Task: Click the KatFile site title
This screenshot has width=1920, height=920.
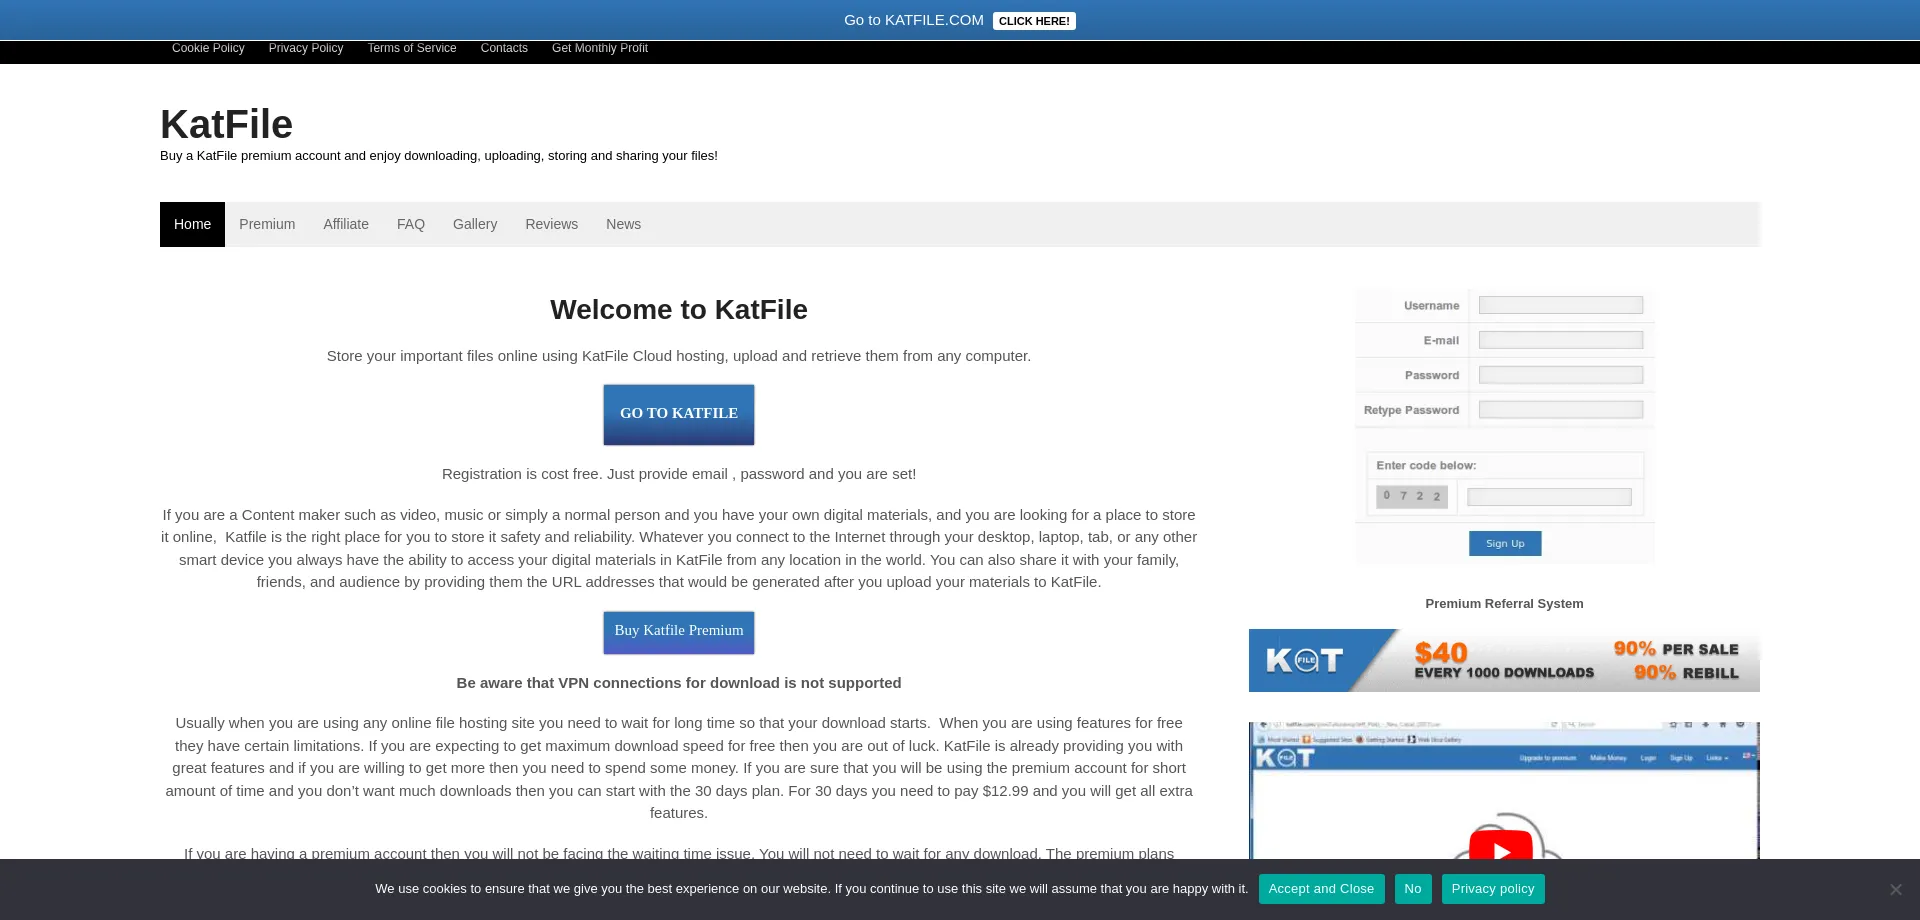Action: (226, 124)
